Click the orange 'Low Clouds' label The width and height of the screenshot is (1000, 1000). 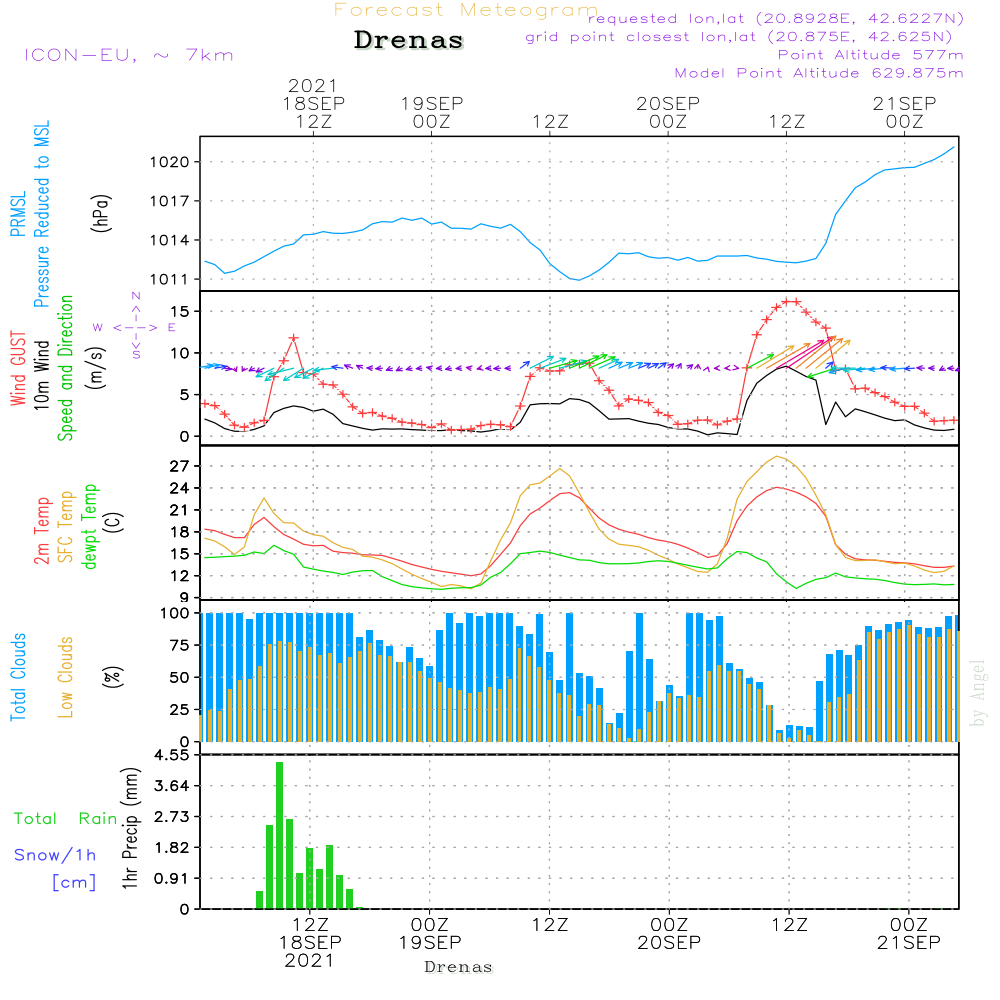[66, 677]
